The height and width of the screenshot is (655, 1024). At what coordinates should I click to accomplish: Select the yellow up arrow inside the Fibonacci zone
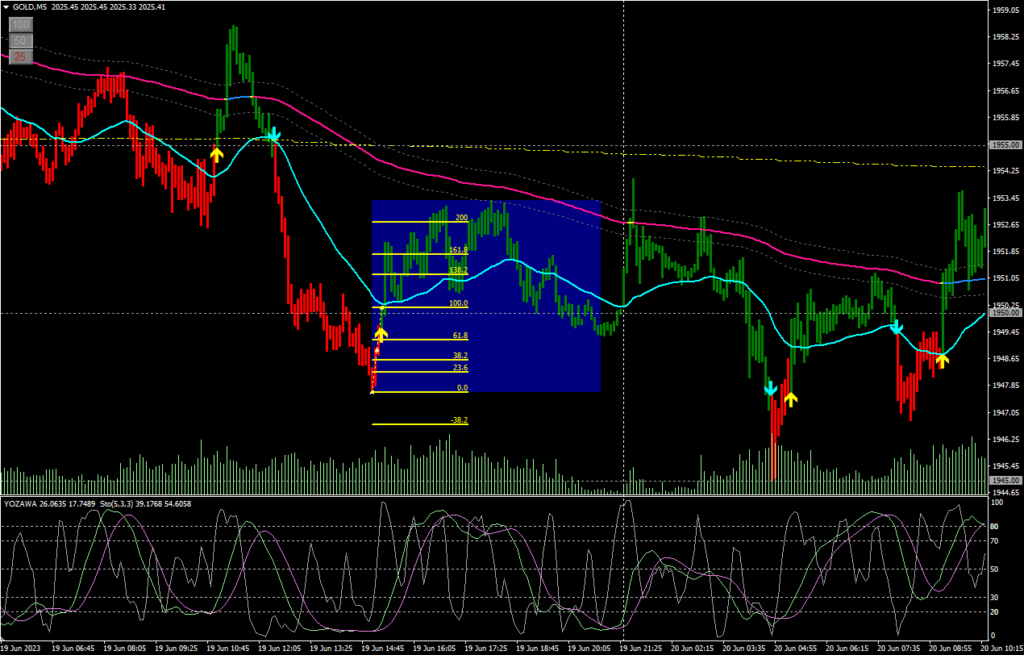pyautogui.click(x=381, y=334)
